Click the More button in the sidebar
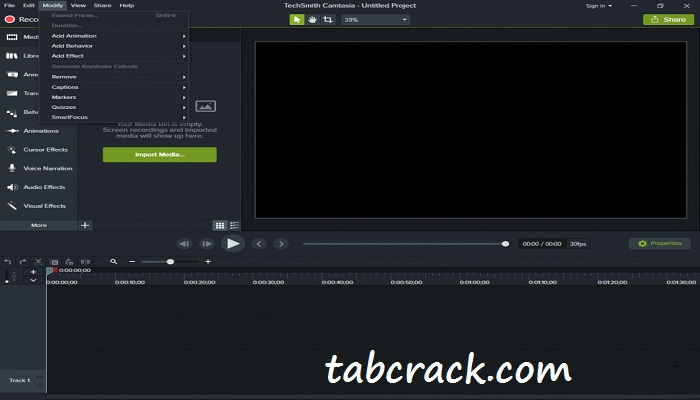 tap(39, 225)
